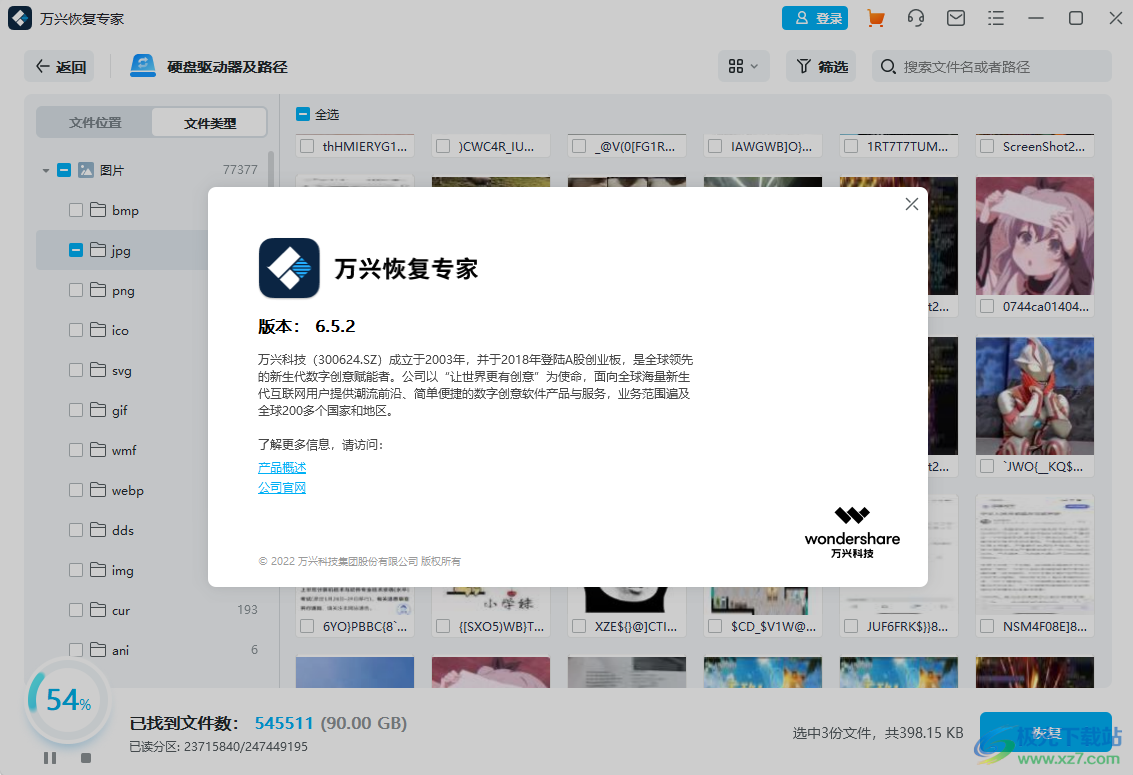
Task: Select the cur folder icon
Action: click(x=98, y=610)
